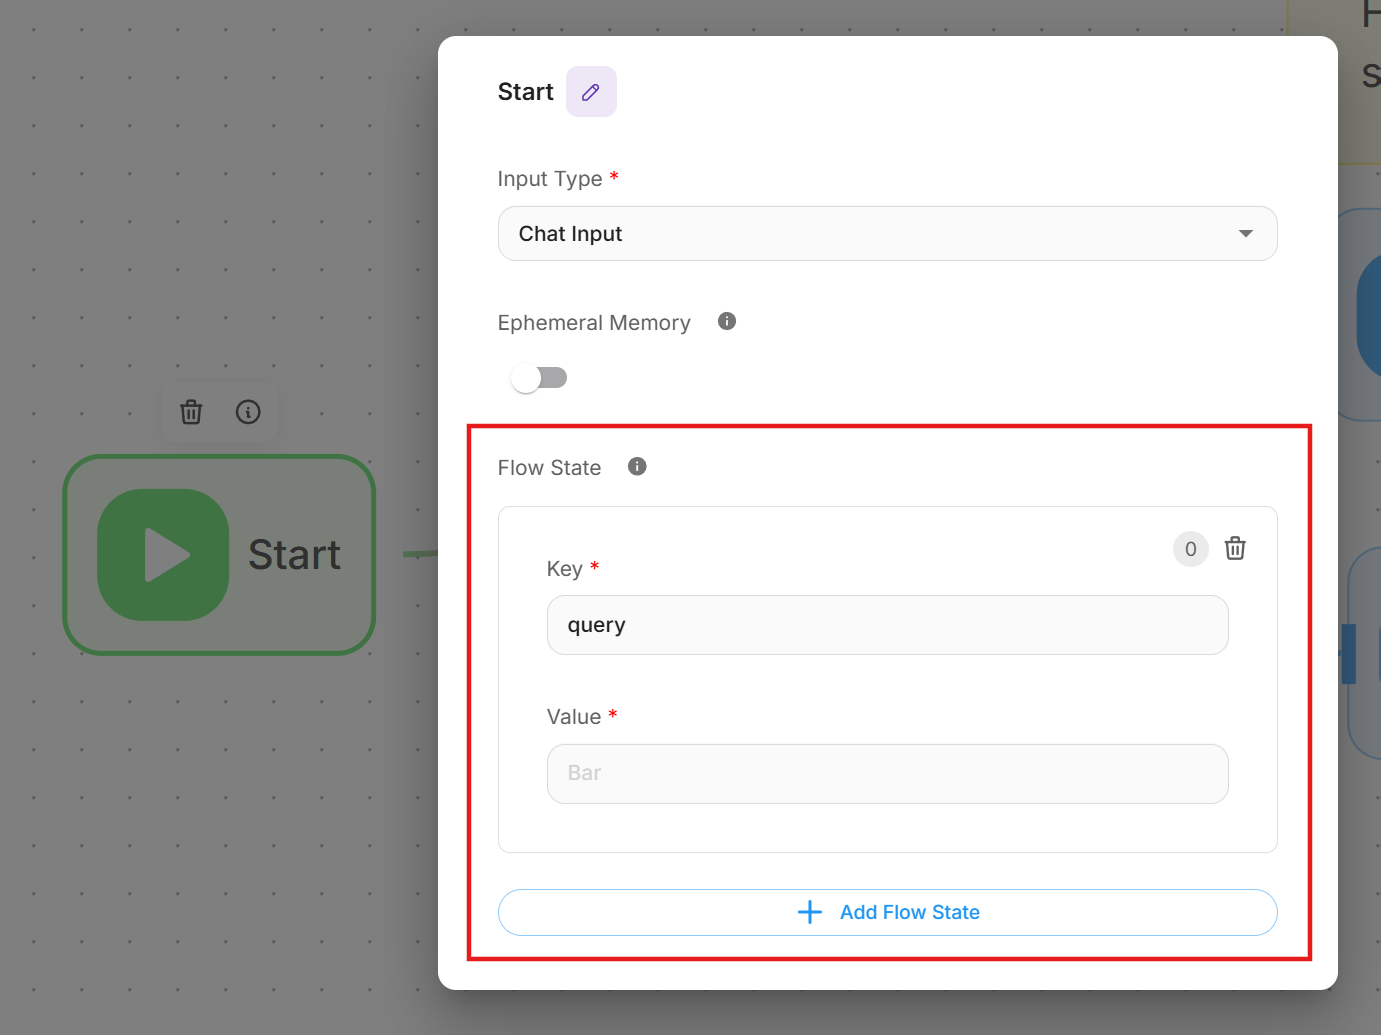Click the Value field with Bar placeholder
This screenshot has width=1381, height=1035.
click(886, 773)
